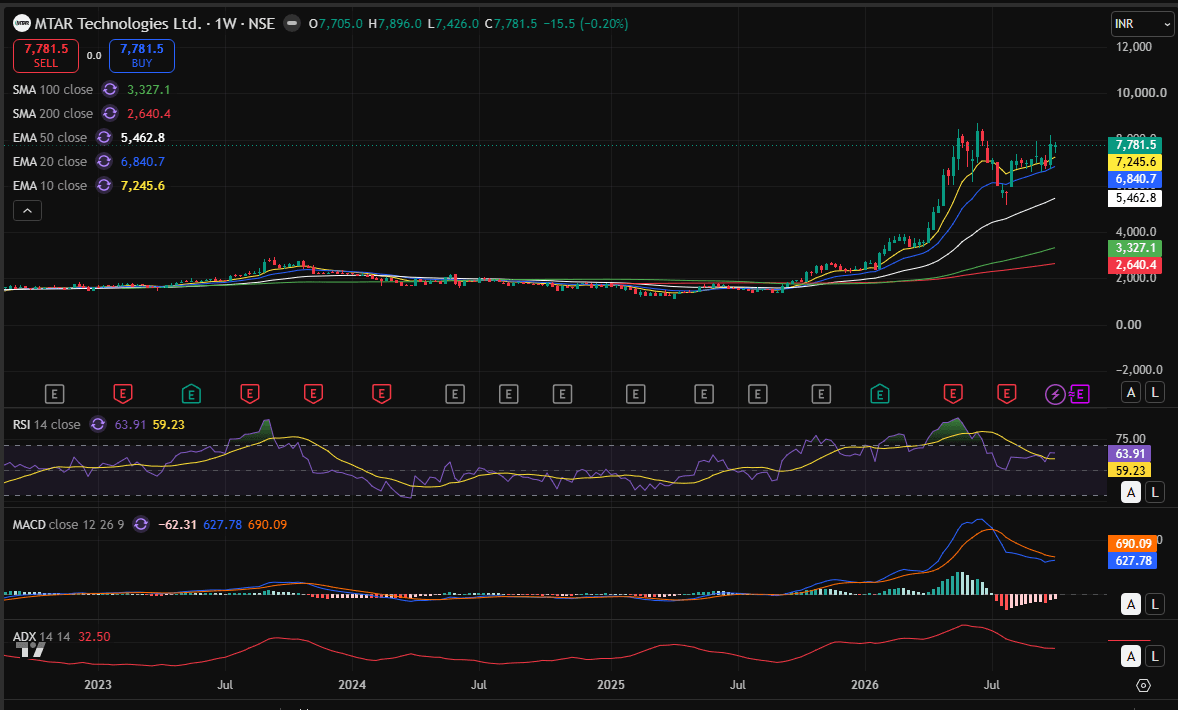The width and height of the screenshot is (1178, 710).
Task: Open chart settings hexagon gear icon
Action: (x=1143, y=685)
